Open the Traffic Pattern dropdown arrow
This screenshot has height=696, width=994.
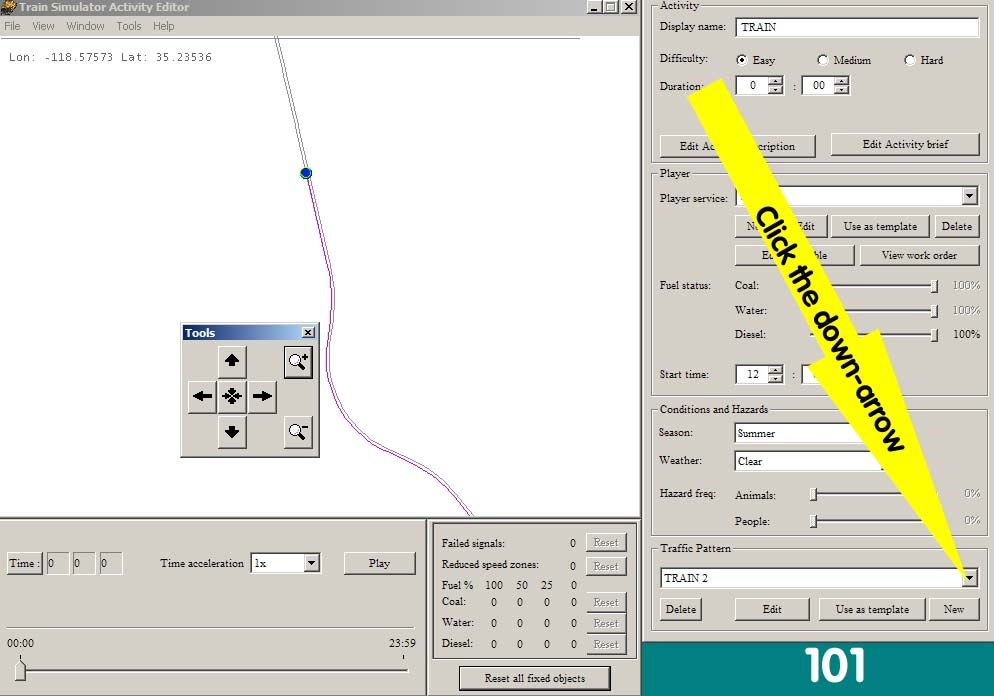click(x=969, y=577)
